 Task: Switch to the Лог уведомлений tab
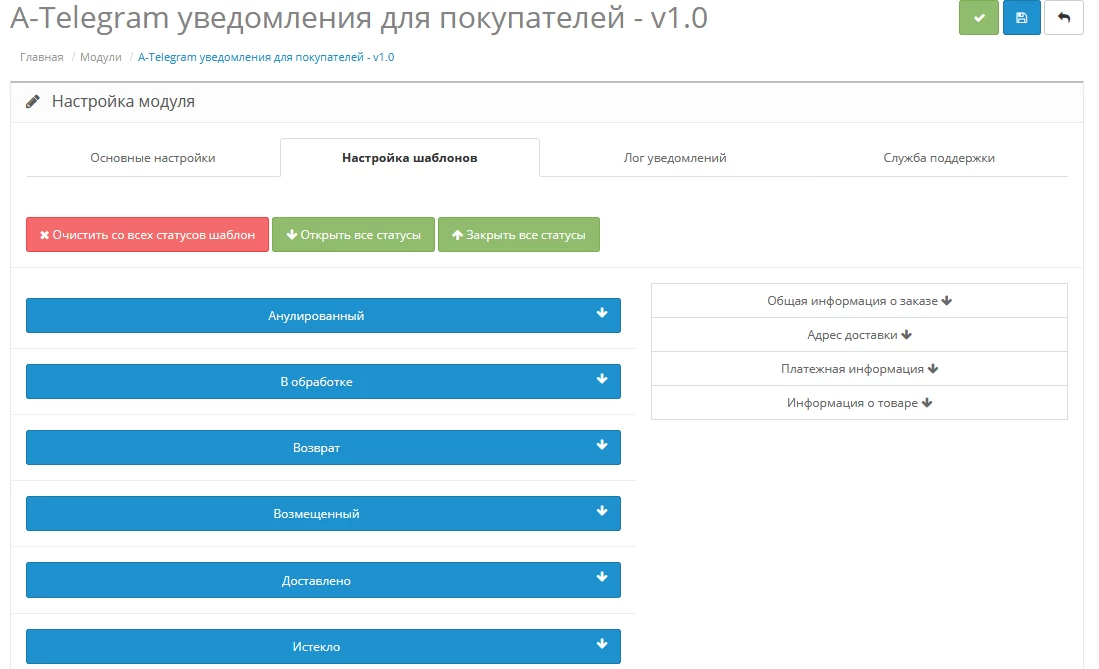coord(675,158)
